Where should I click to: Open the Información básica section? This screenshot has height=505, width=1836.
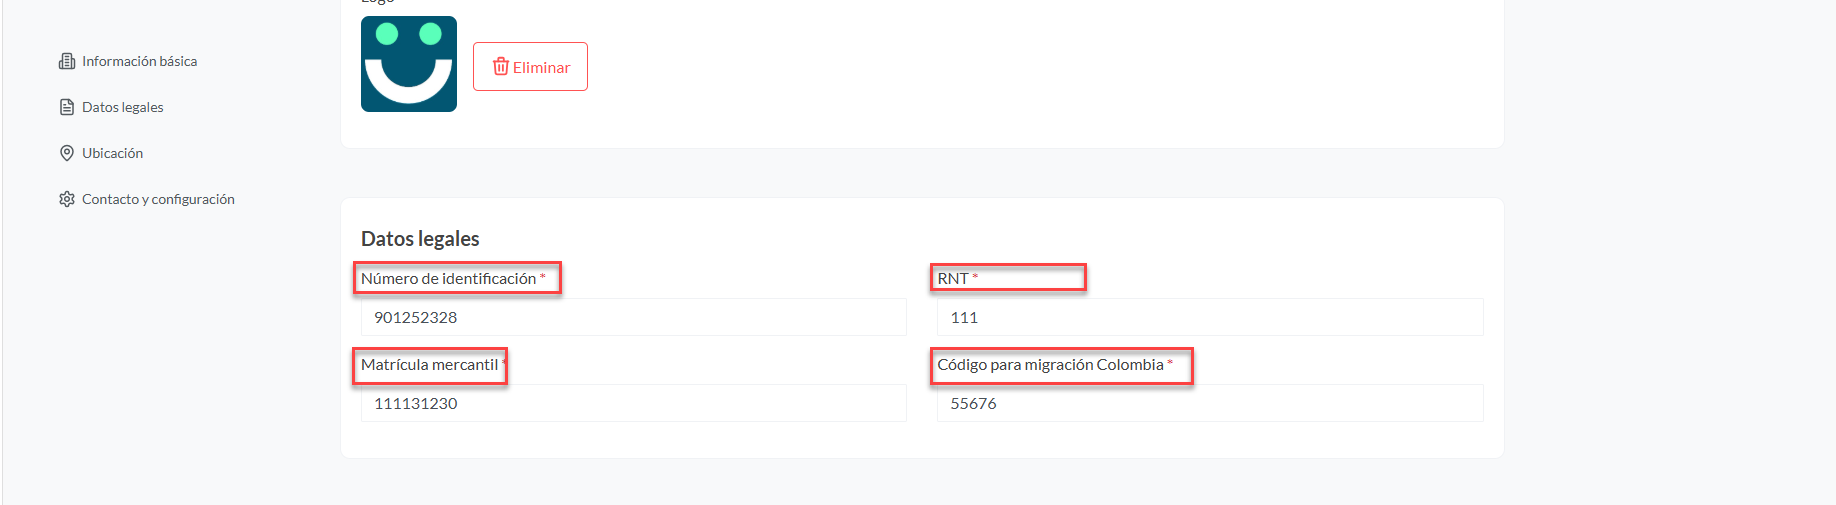[x=139, y=61]
